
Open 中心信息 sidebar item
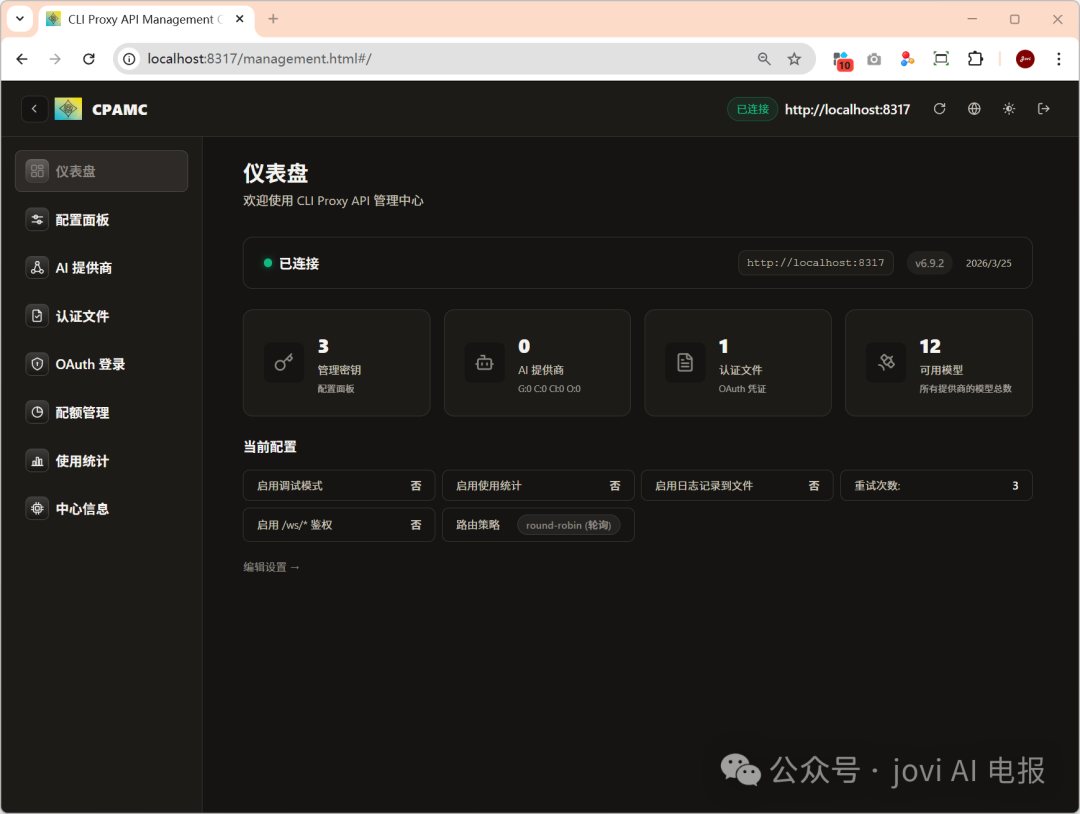(101, 509)
